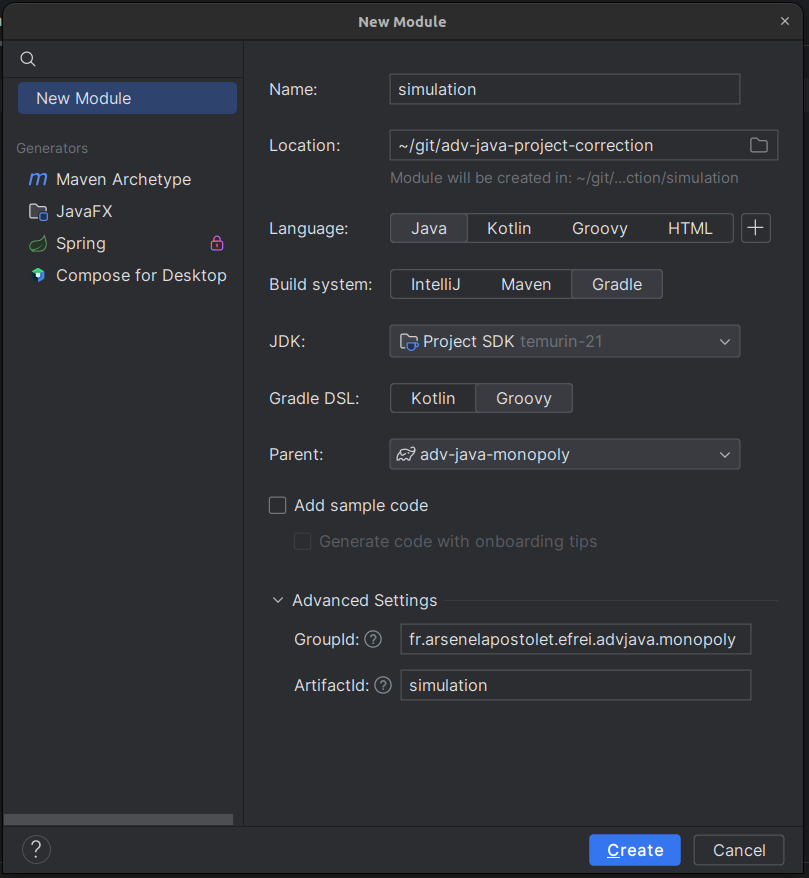Click the GroupId help question mark

[373, 639]
